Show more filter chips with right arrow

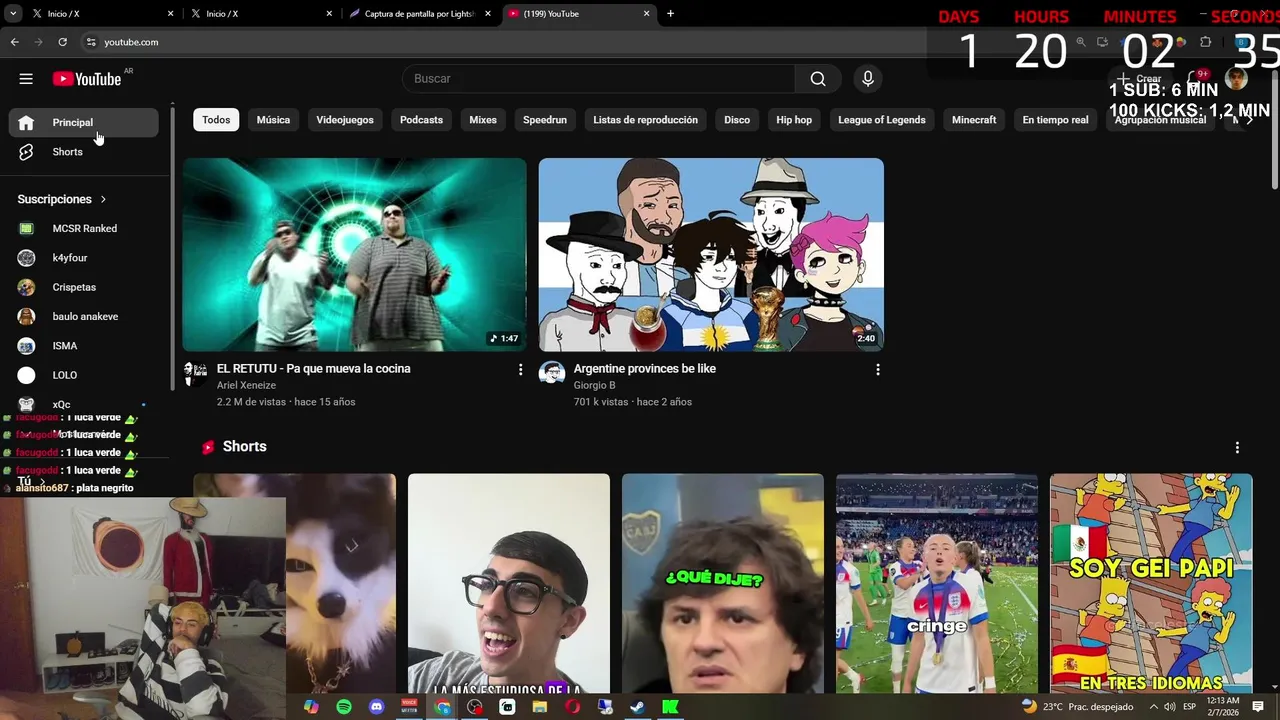coord(1248,120)
